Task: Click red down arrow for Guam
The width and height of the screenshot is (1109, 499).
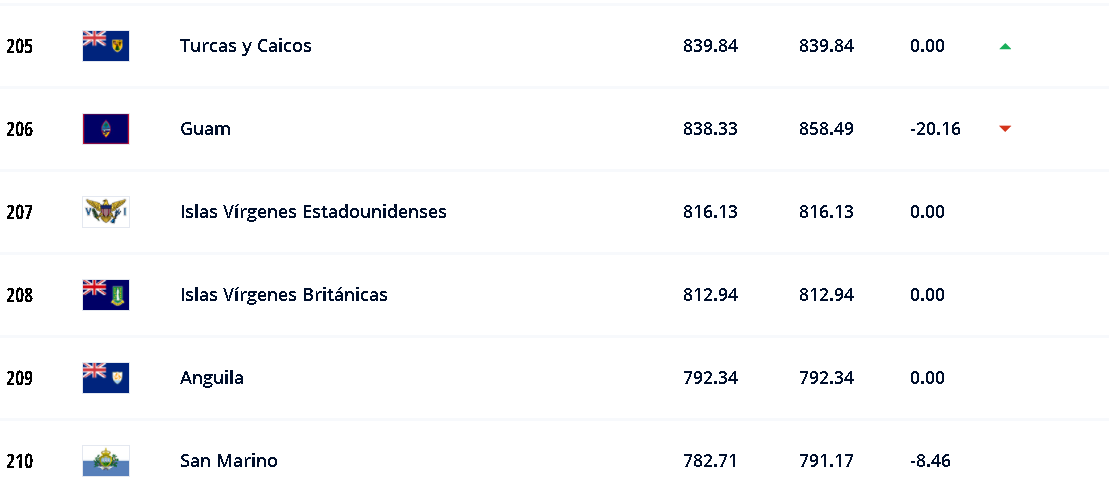Action: 1005,129
